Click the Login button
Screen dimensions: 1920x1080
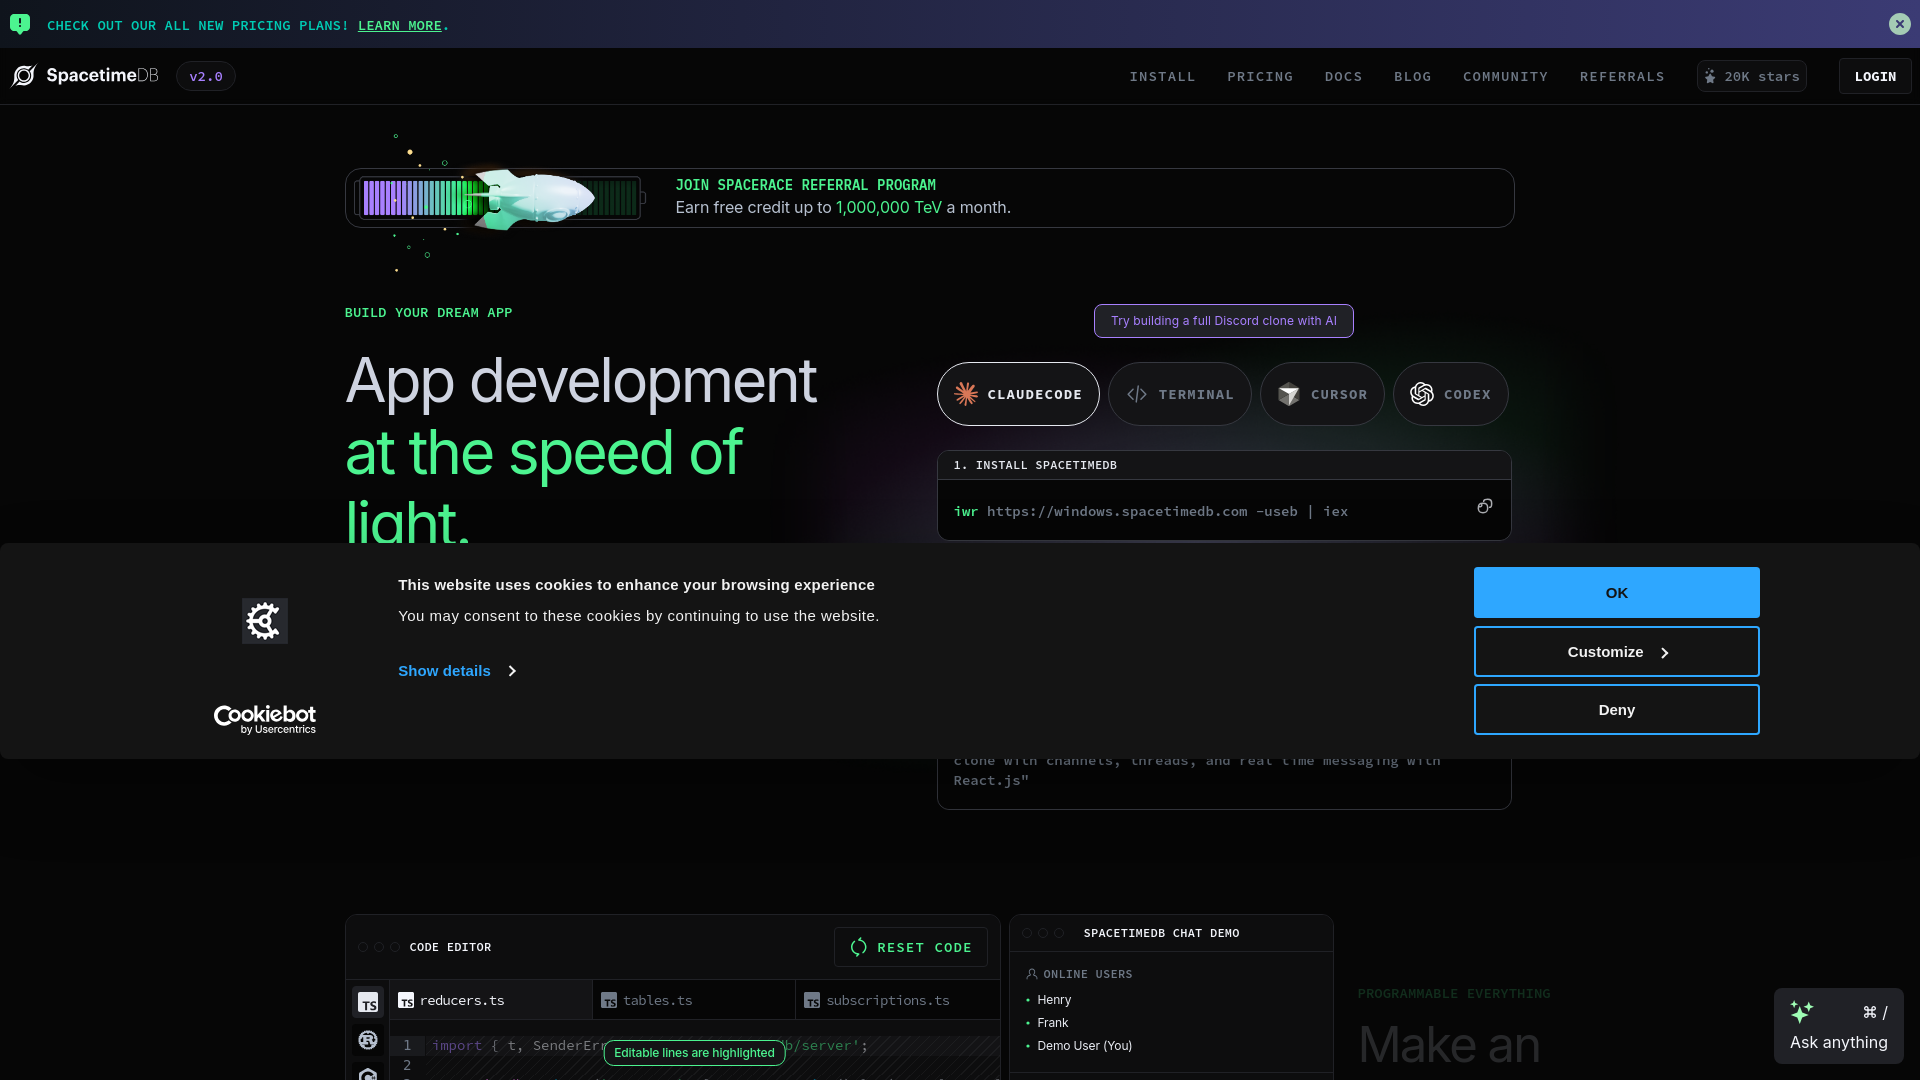1875,76
